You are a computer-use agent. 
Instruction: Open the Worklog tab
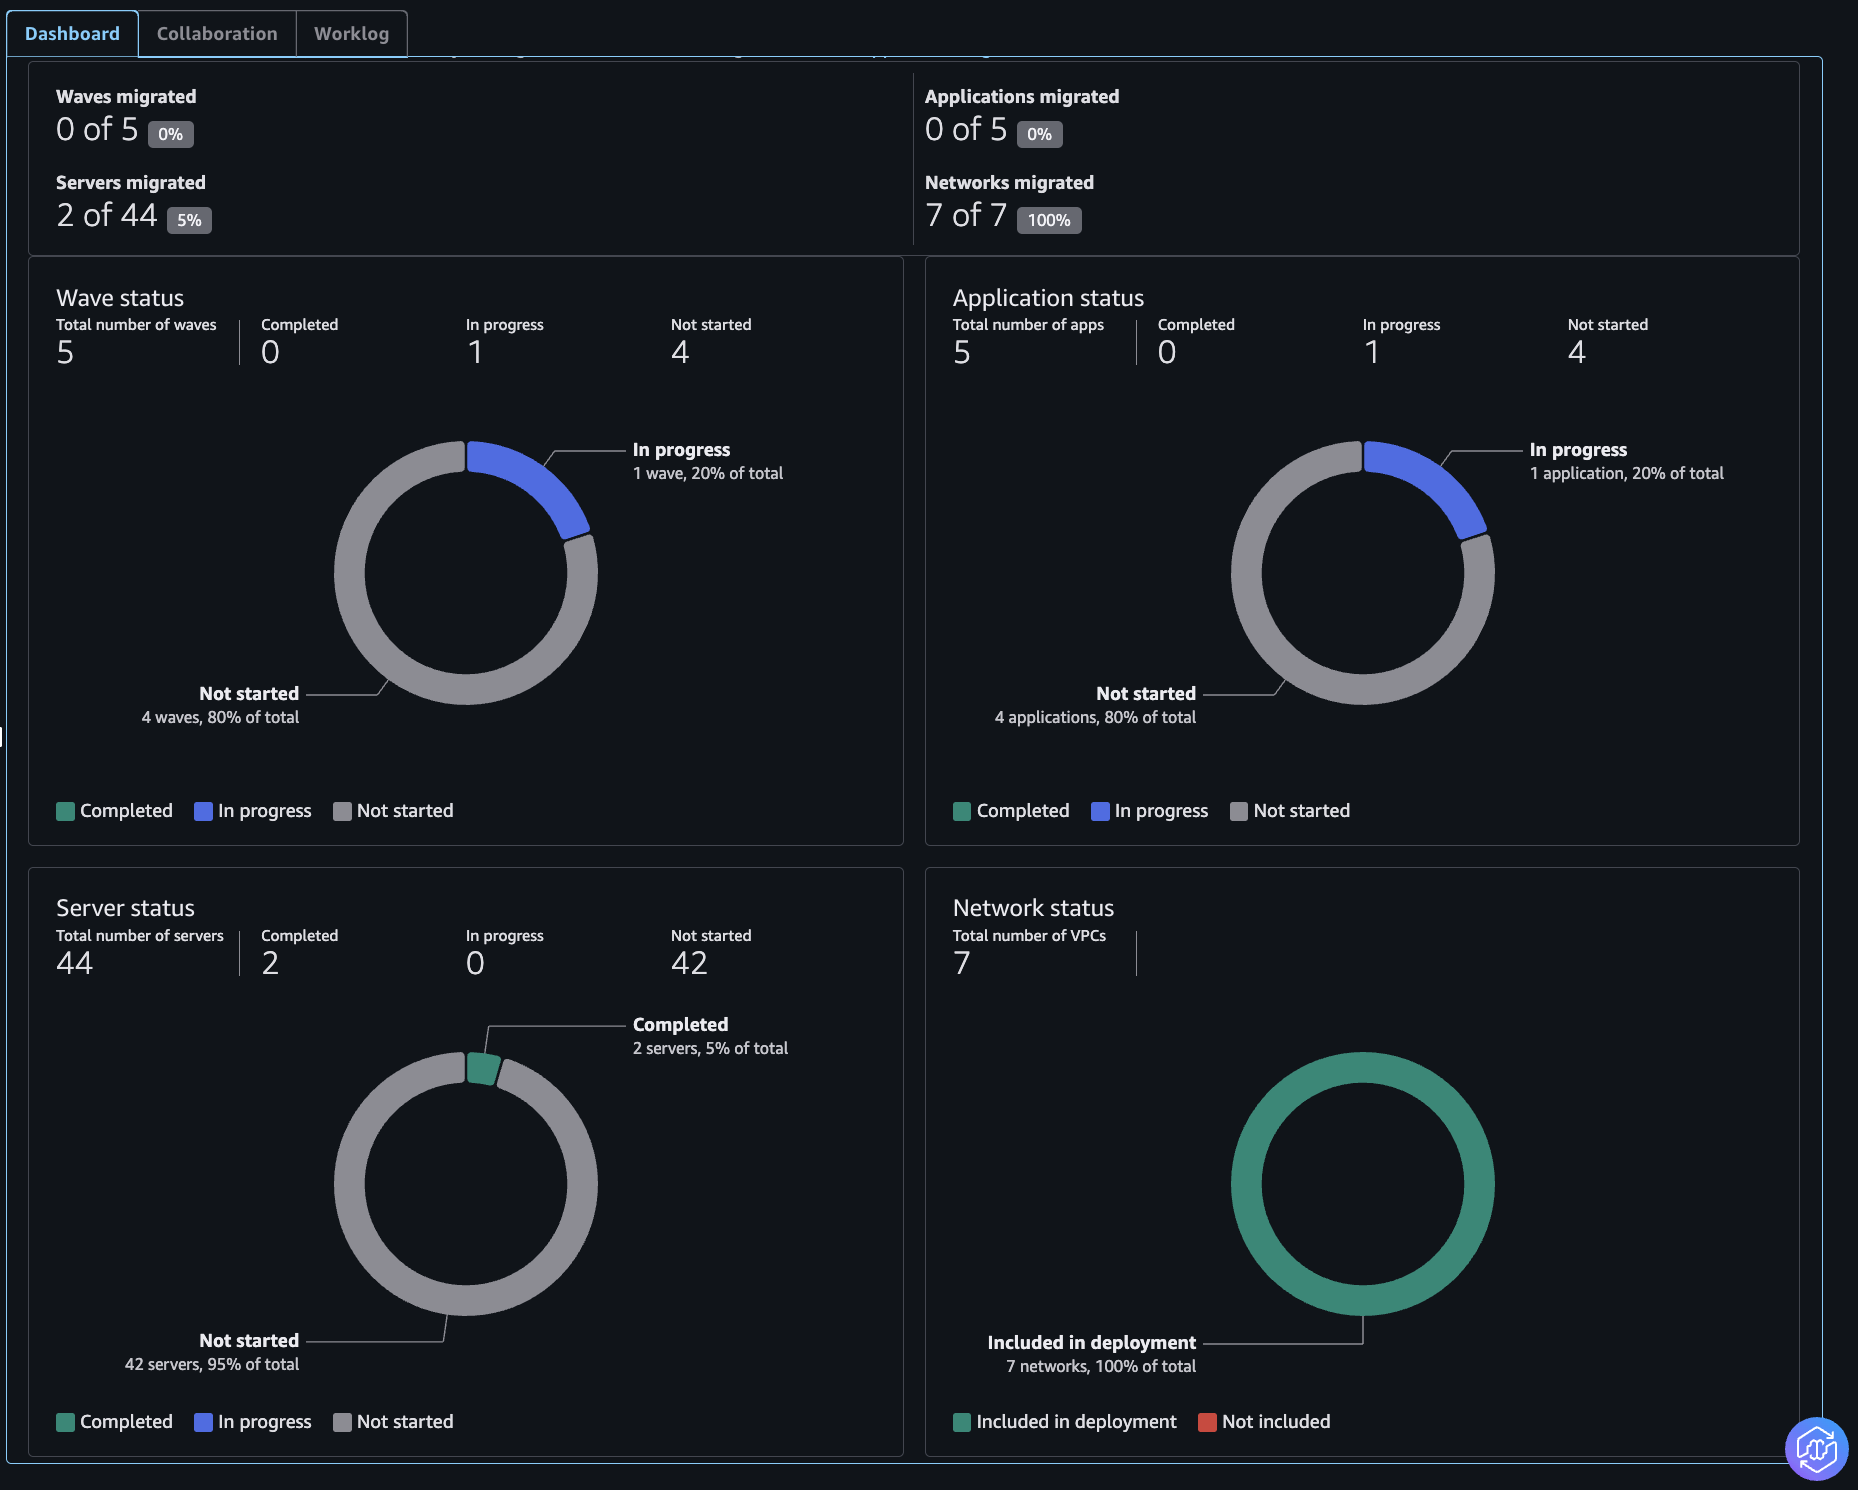(x=351, y=33)
